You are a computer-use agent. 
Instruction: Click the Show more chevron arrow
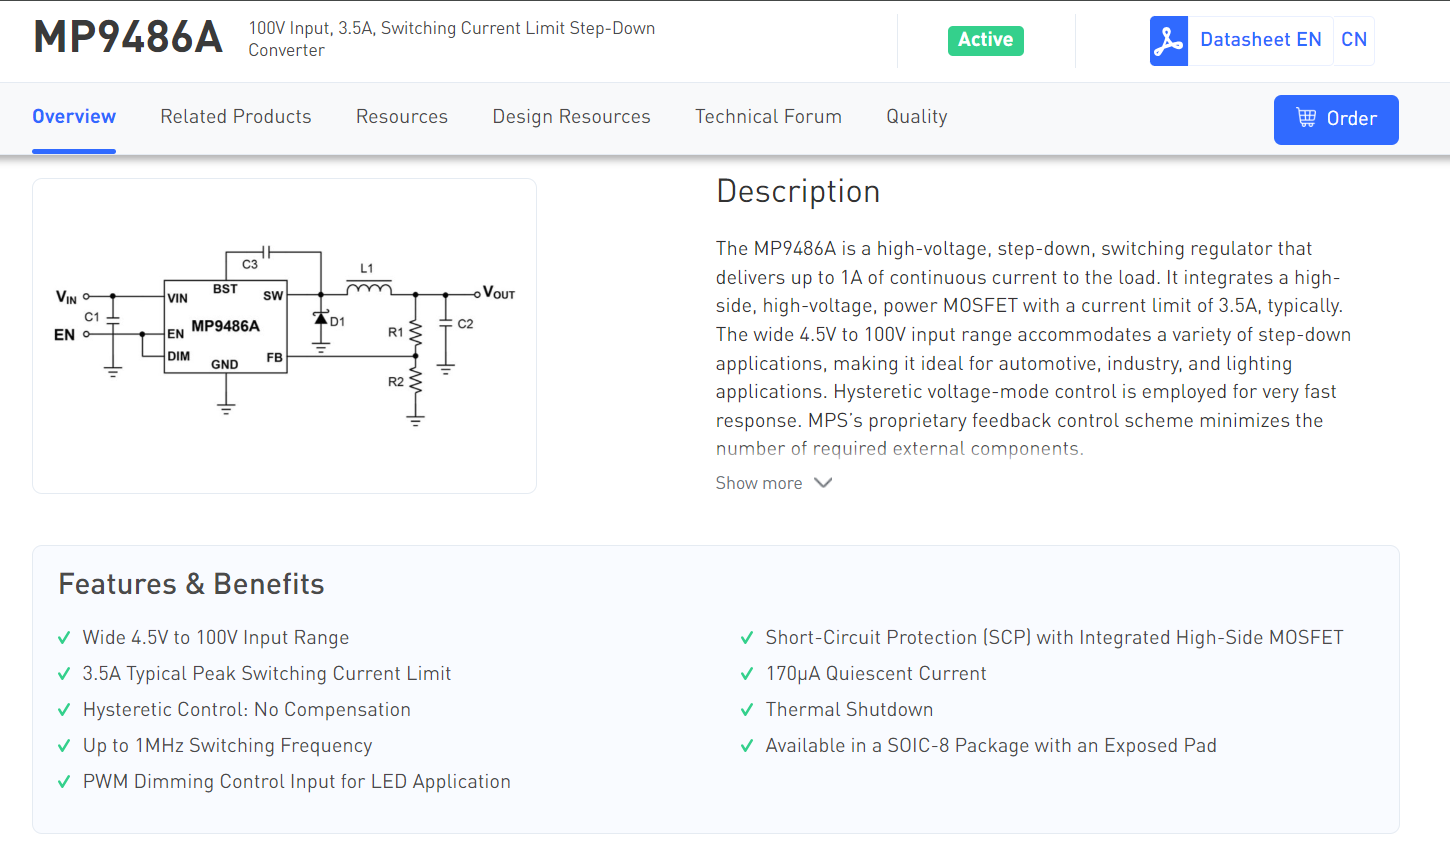tap(823, 483)
